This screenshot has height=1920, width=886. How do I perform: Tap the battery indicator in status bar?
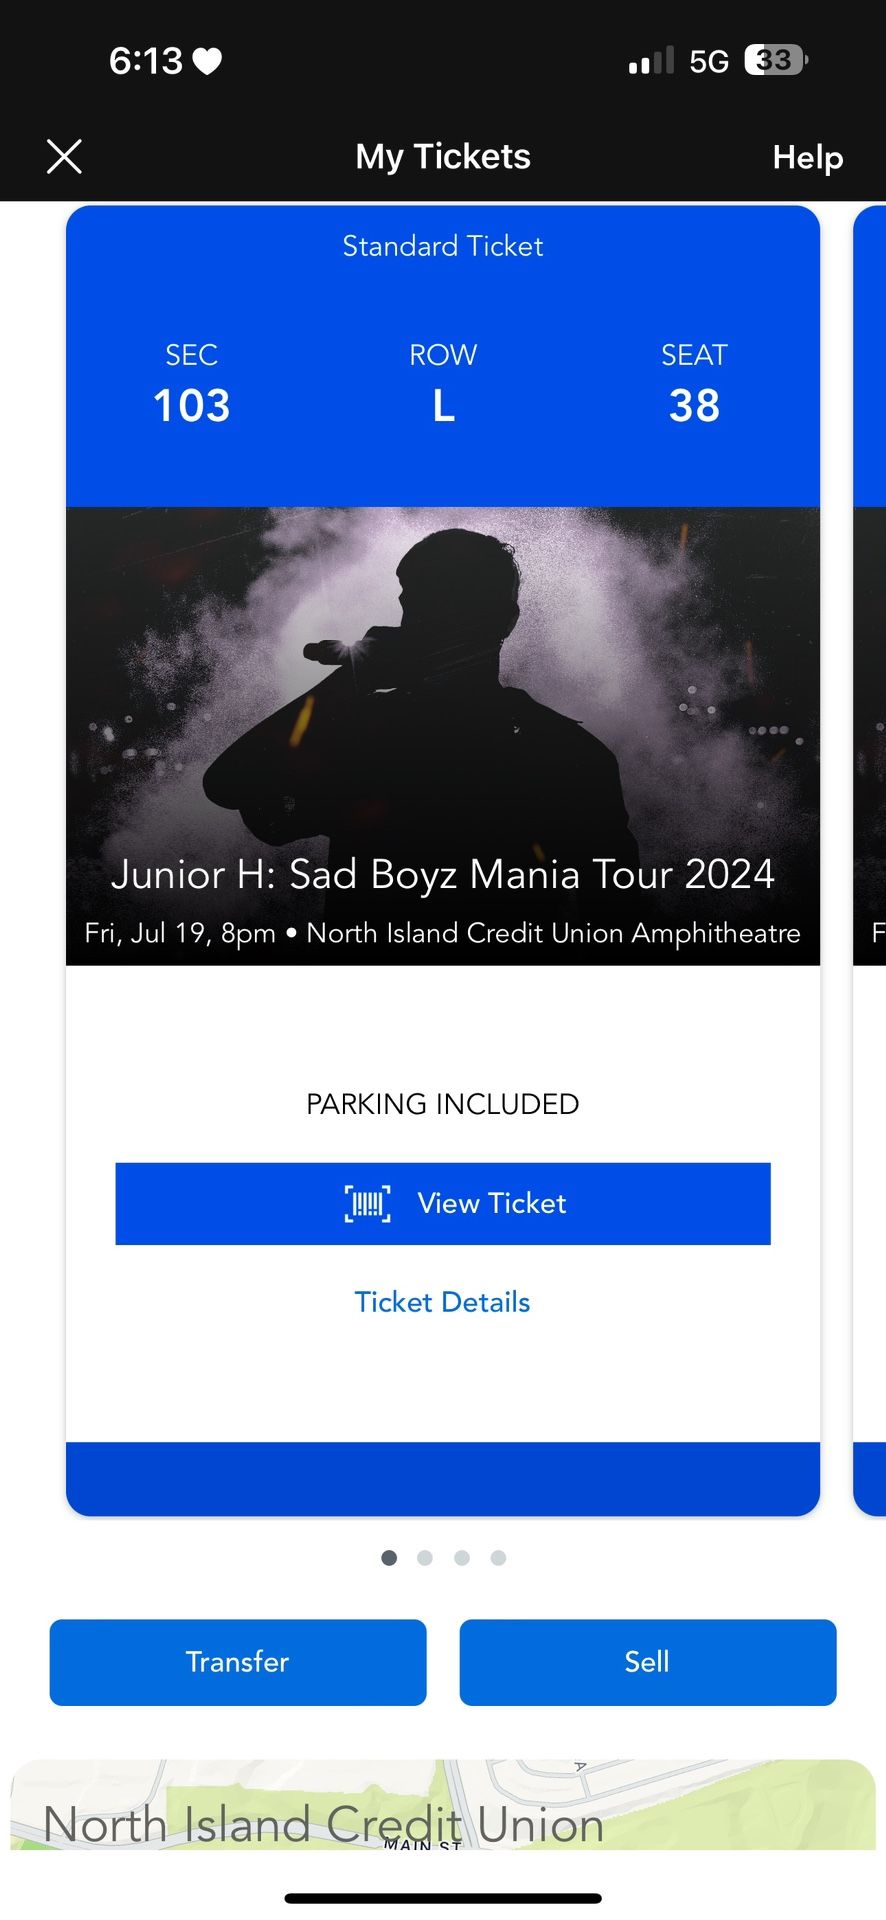click(775, 61)
